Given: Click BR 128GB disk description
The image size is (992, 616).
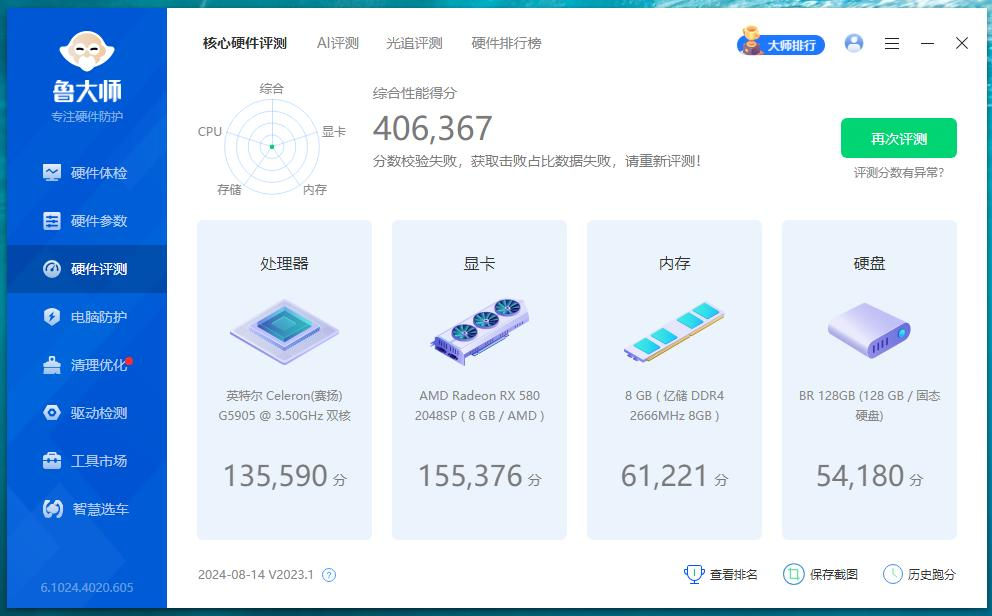Looking at the screenshot, I should click(x=869, y=405).
